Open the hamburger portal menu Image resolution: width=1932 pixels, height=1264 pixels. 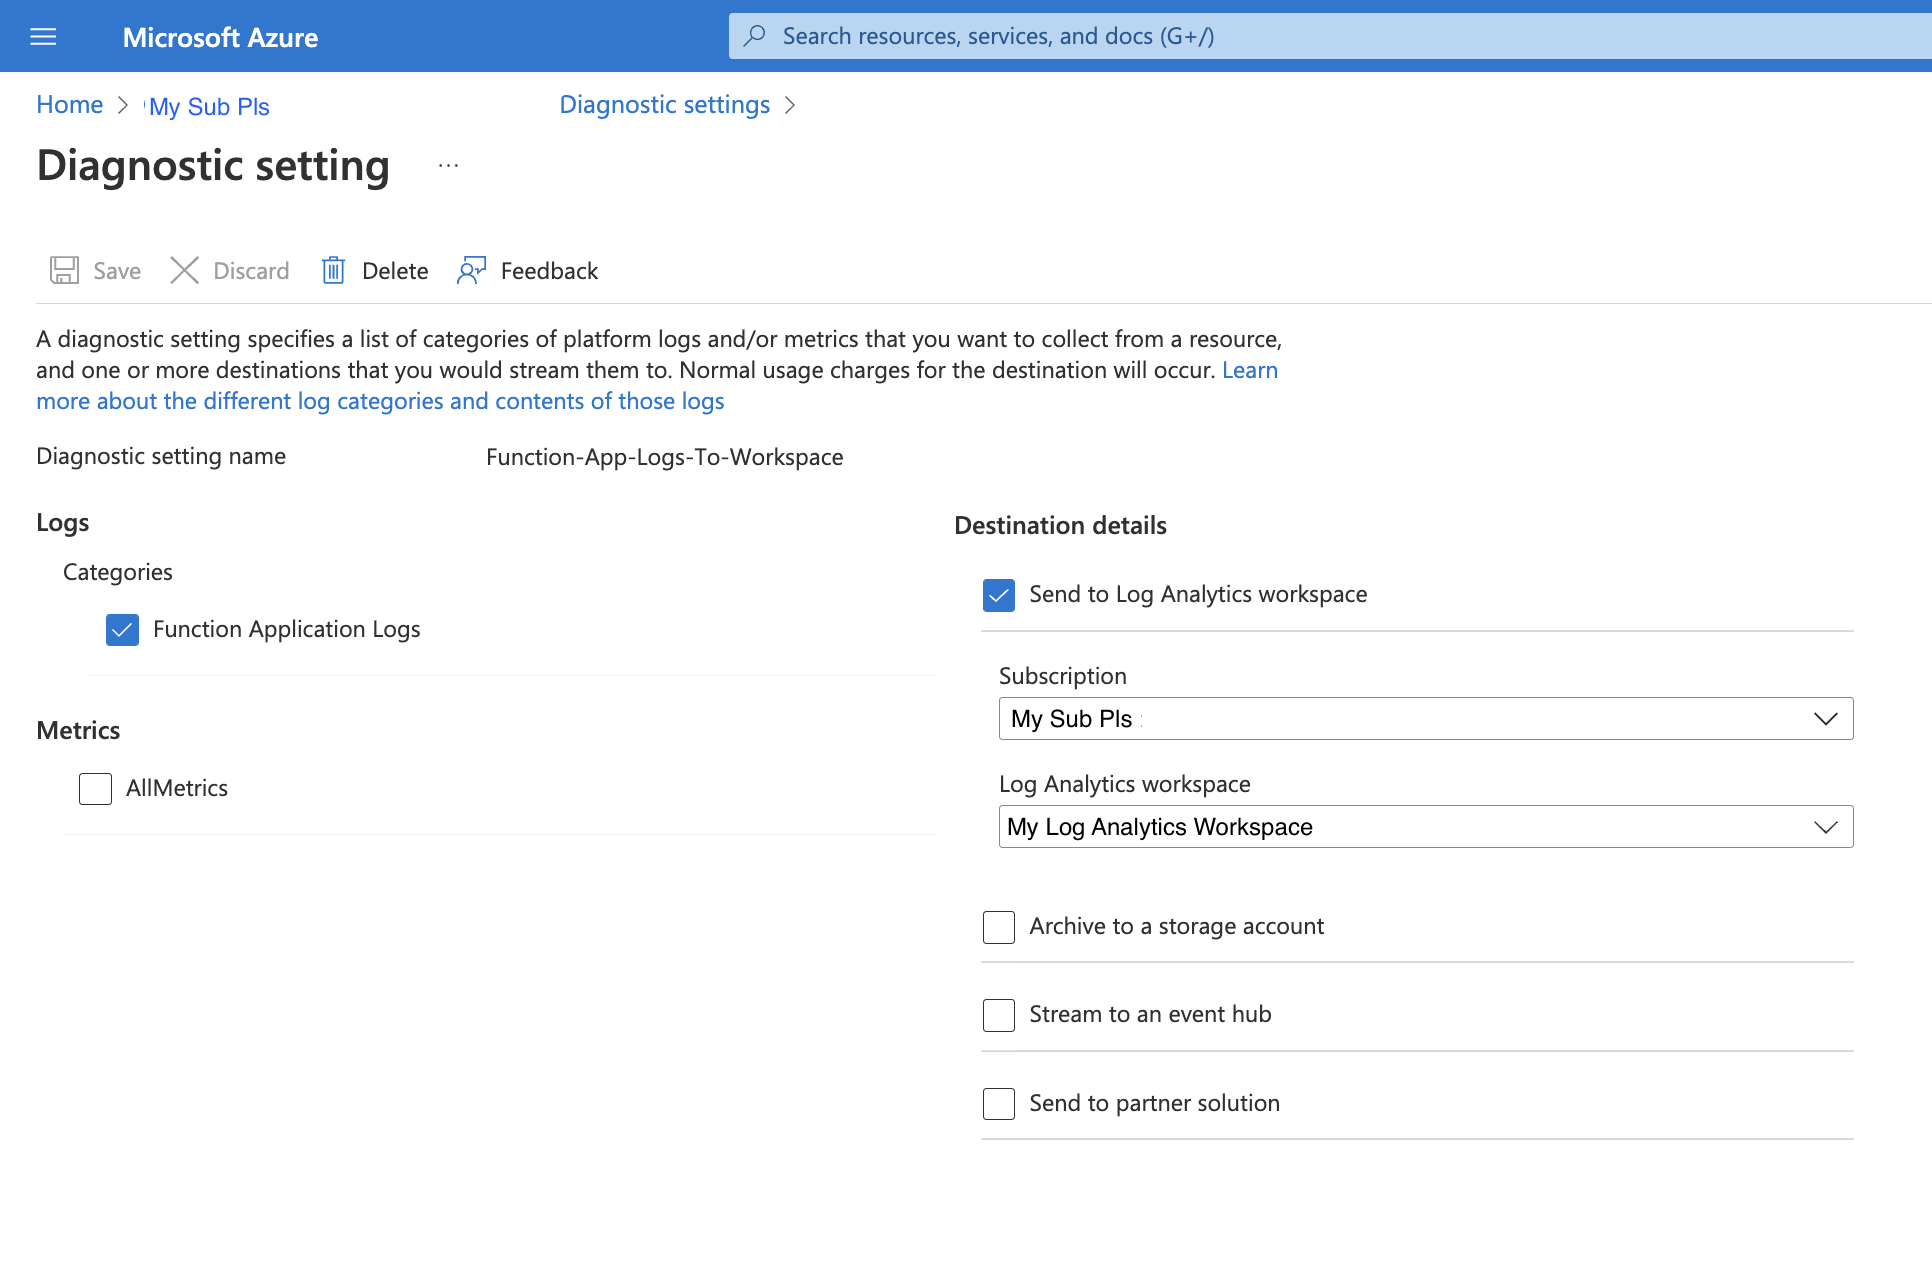[x=43, y=37]
